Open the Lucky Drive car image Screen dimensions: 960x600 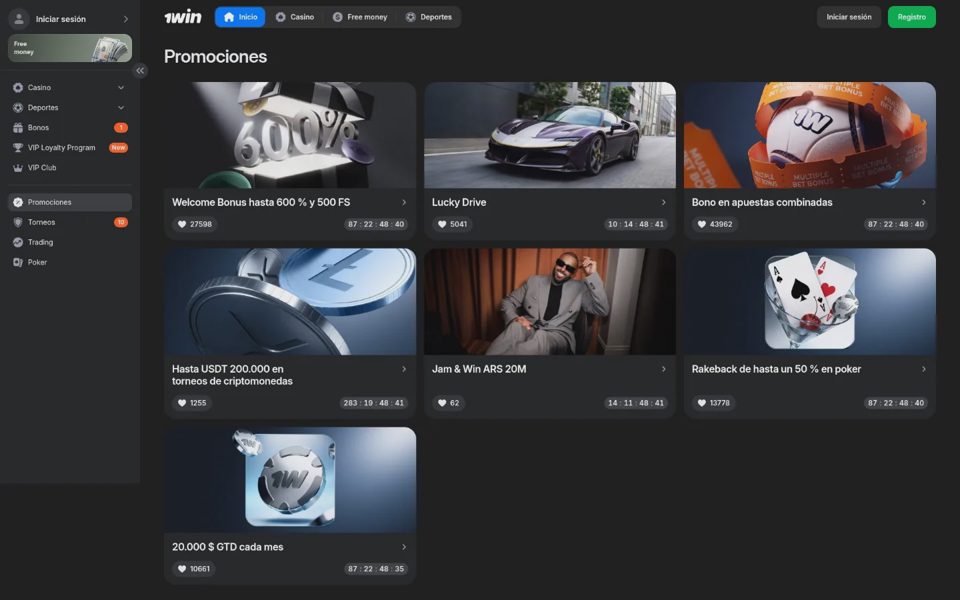550,135
